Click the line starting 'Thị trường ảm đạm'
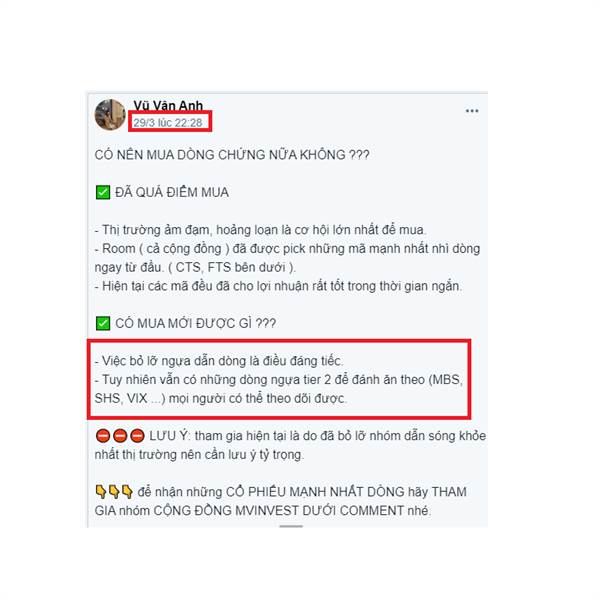The height and width of the screenshot is (600, 600). pyautogui.click(x=261, y=230)
